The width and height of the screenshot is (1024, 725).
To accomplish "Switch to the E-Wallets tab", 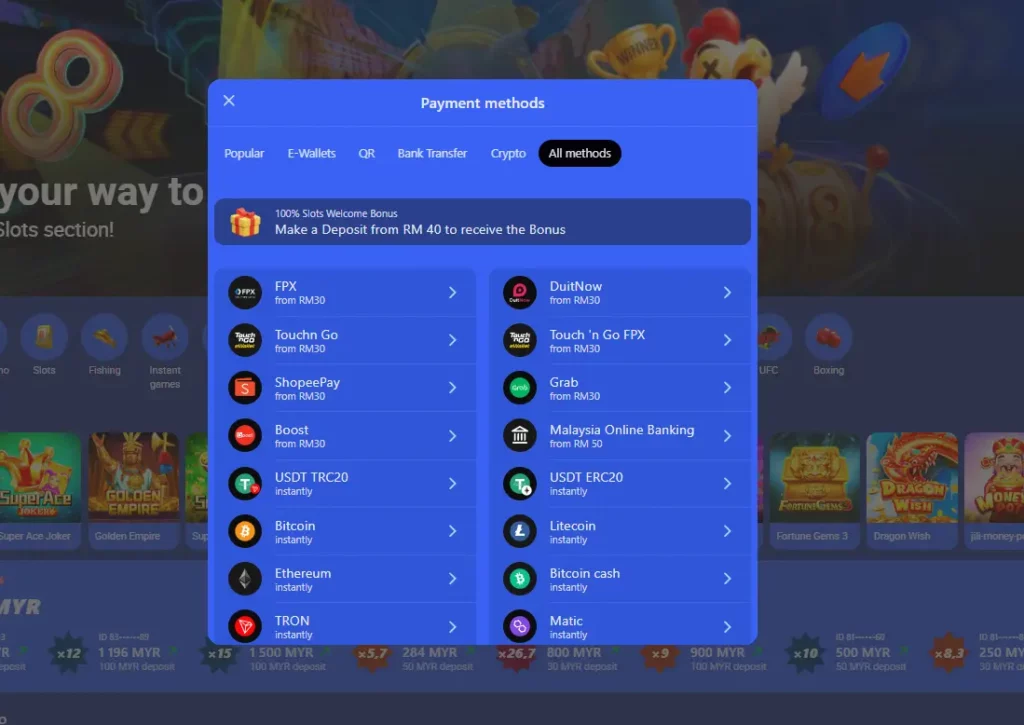I will (312, 153).
